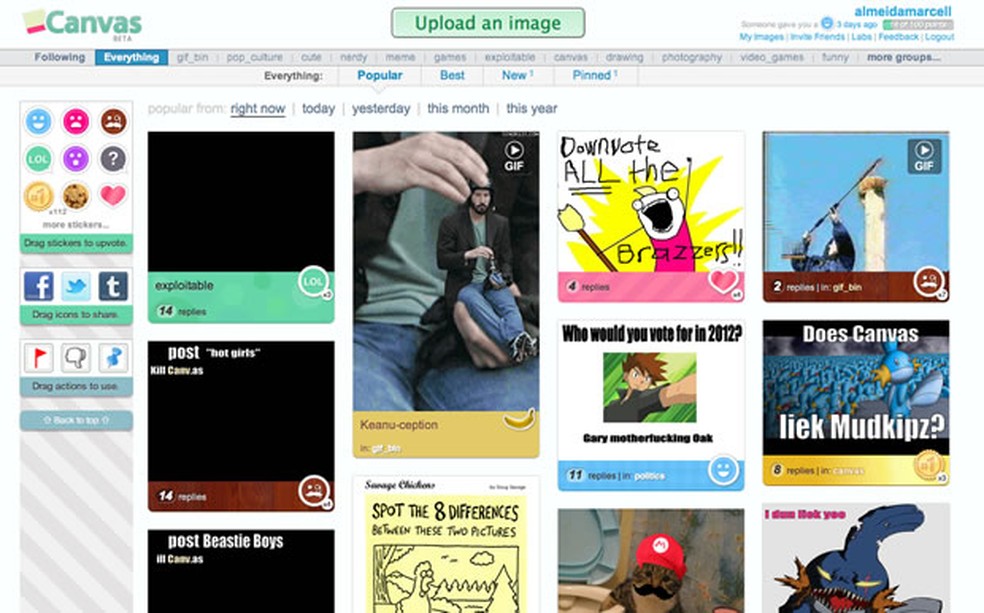Open the Labs link
The width and height of the screenshot is (984, 613).
[862, 37]
